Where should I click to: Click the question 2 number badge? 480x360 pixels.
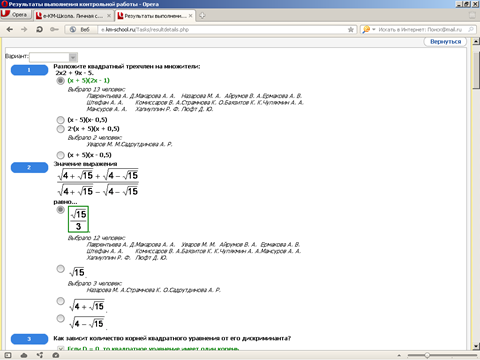coord(29,167)
